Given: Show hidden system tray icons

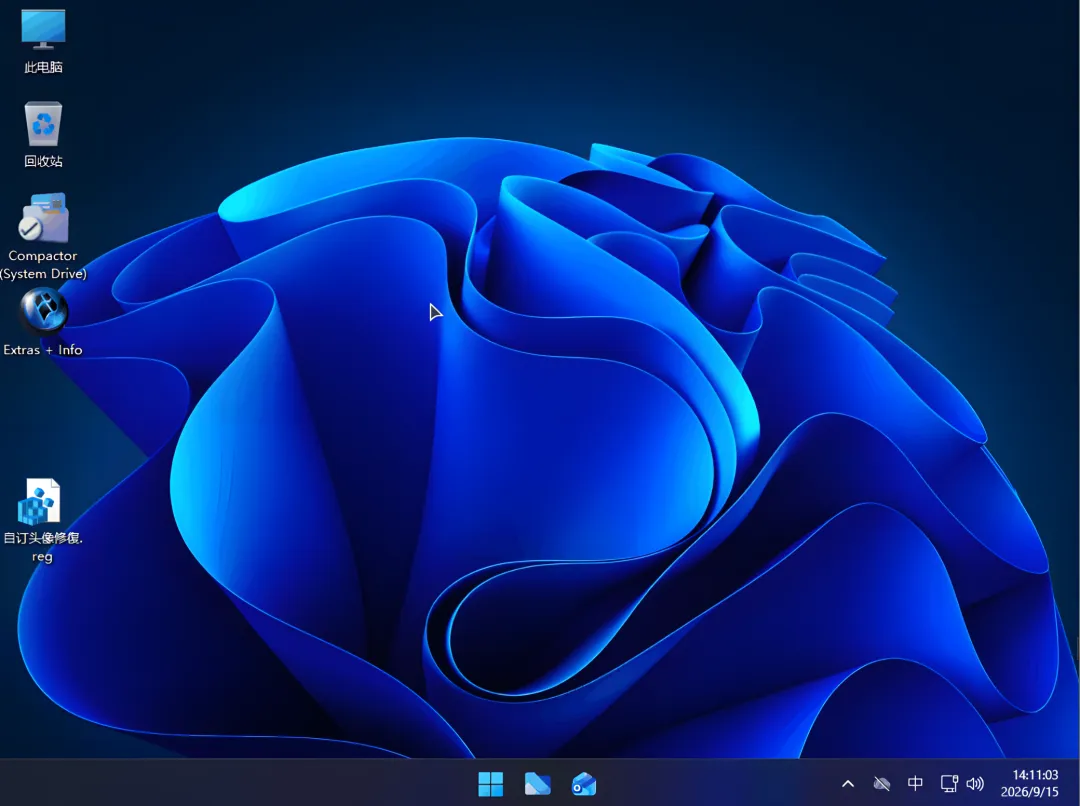Looking at the screenshot, I should click(848, 784).
